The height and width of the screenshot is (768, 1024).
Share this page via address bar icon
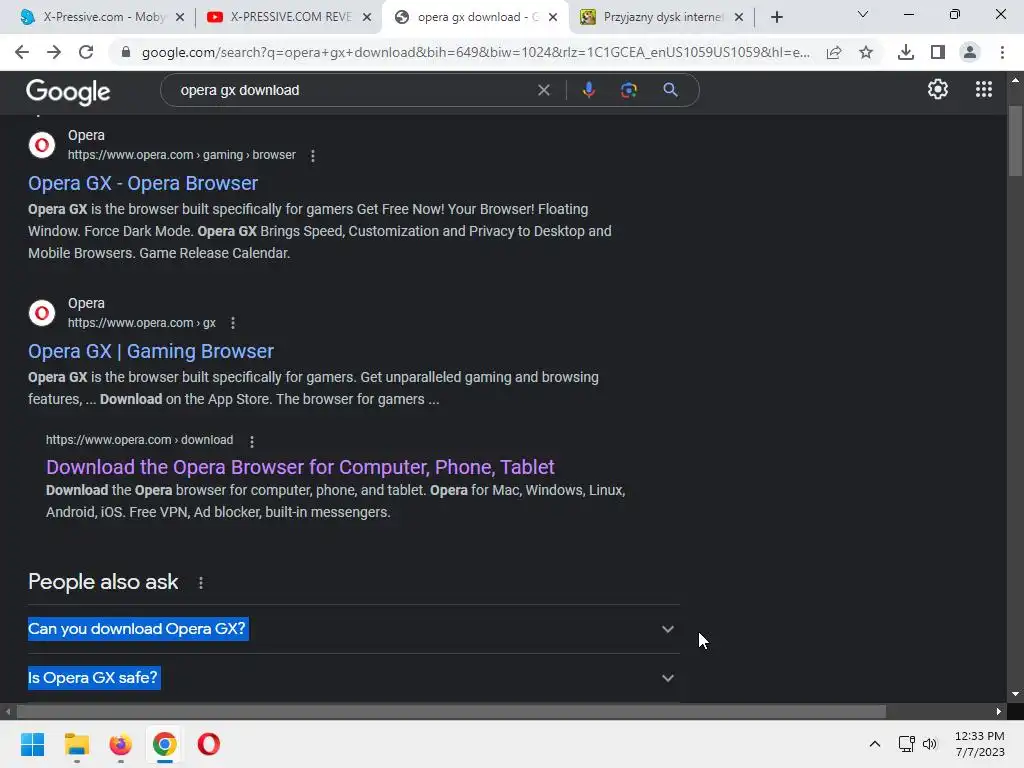[834, 52]
